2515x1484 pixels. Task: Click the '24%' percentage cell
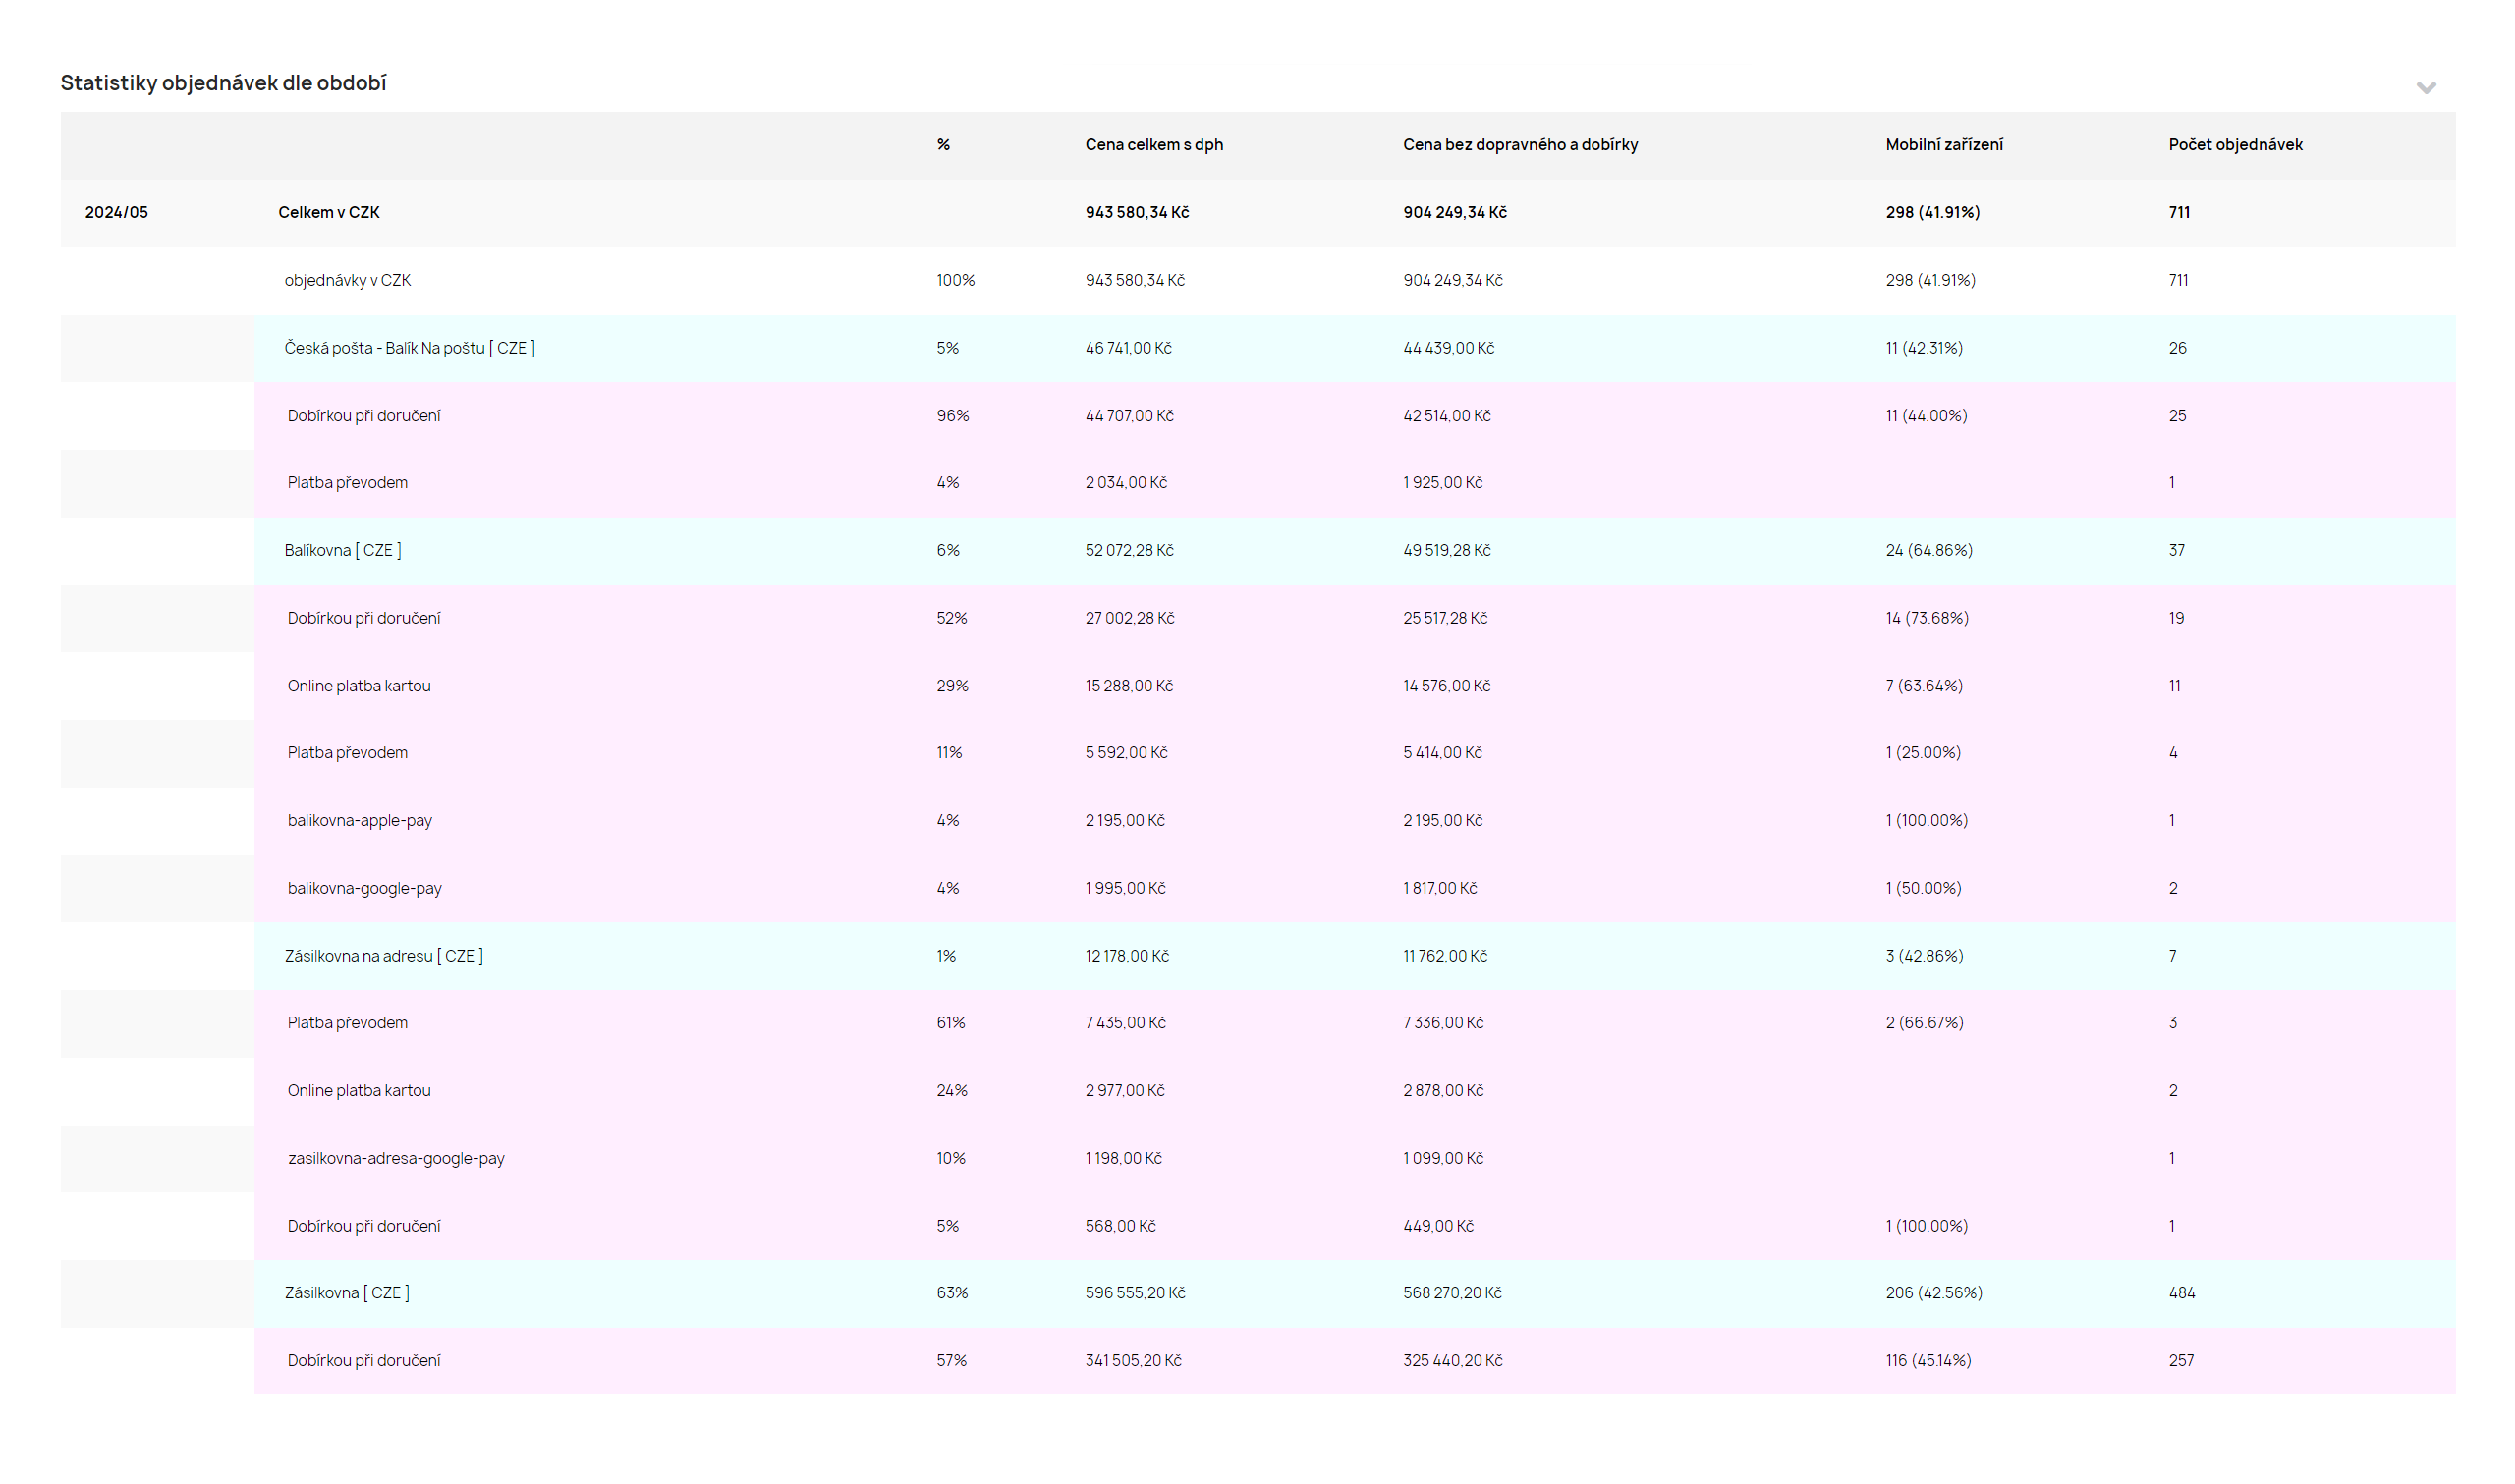[x=952, y=1091]
